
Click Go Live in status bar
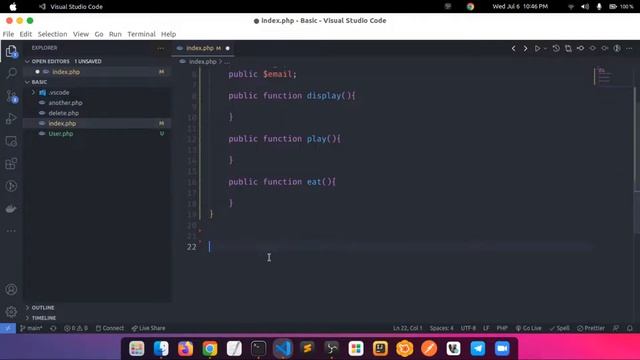528,328
